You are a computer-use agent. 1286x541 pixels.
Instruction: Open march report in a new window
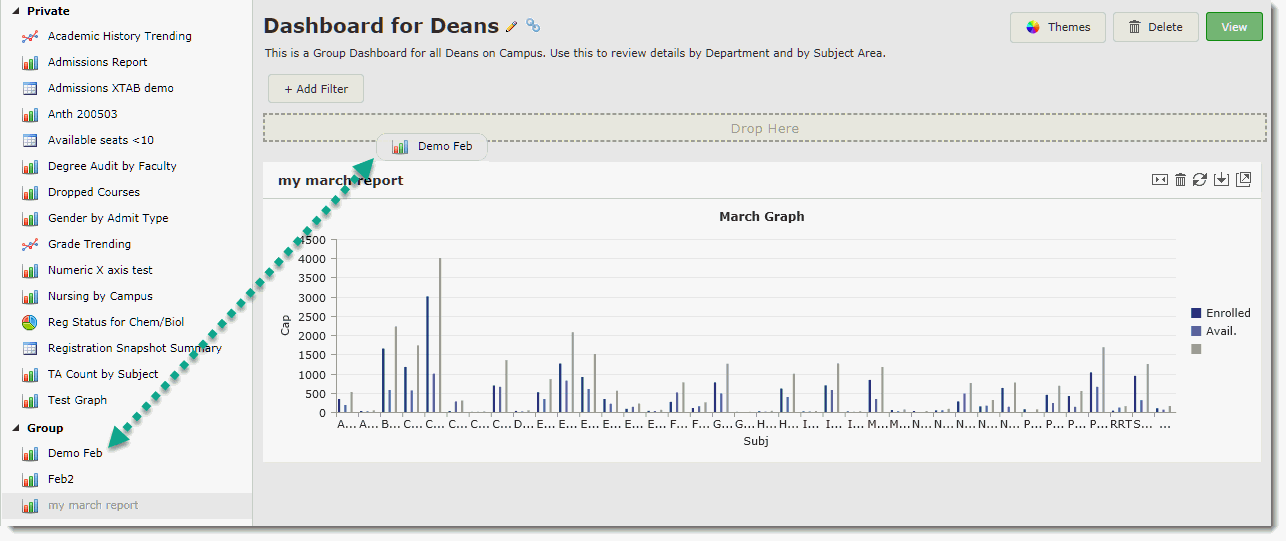(1243, 180)
